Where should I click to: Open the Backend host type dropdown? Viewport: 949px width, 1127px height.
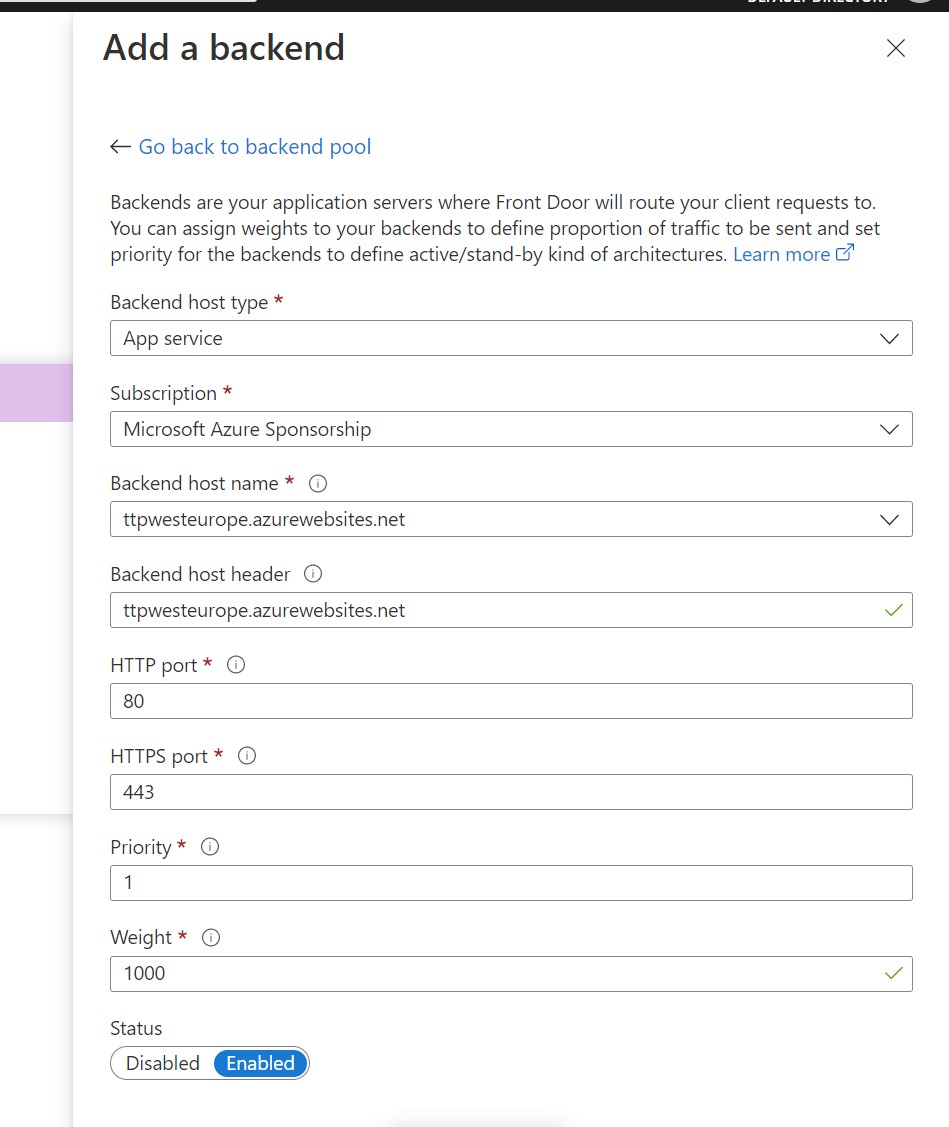tap(511, 338)
